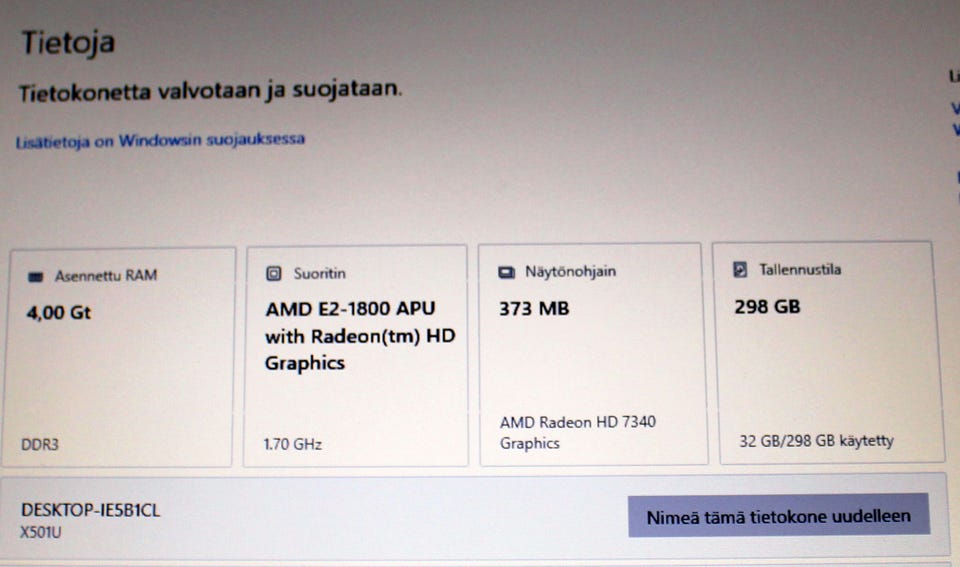Screen dimensions: 960x567
Task: Click the text Tietokonetta valvotaan ja suojataan
Action: [x=210, y=91]
